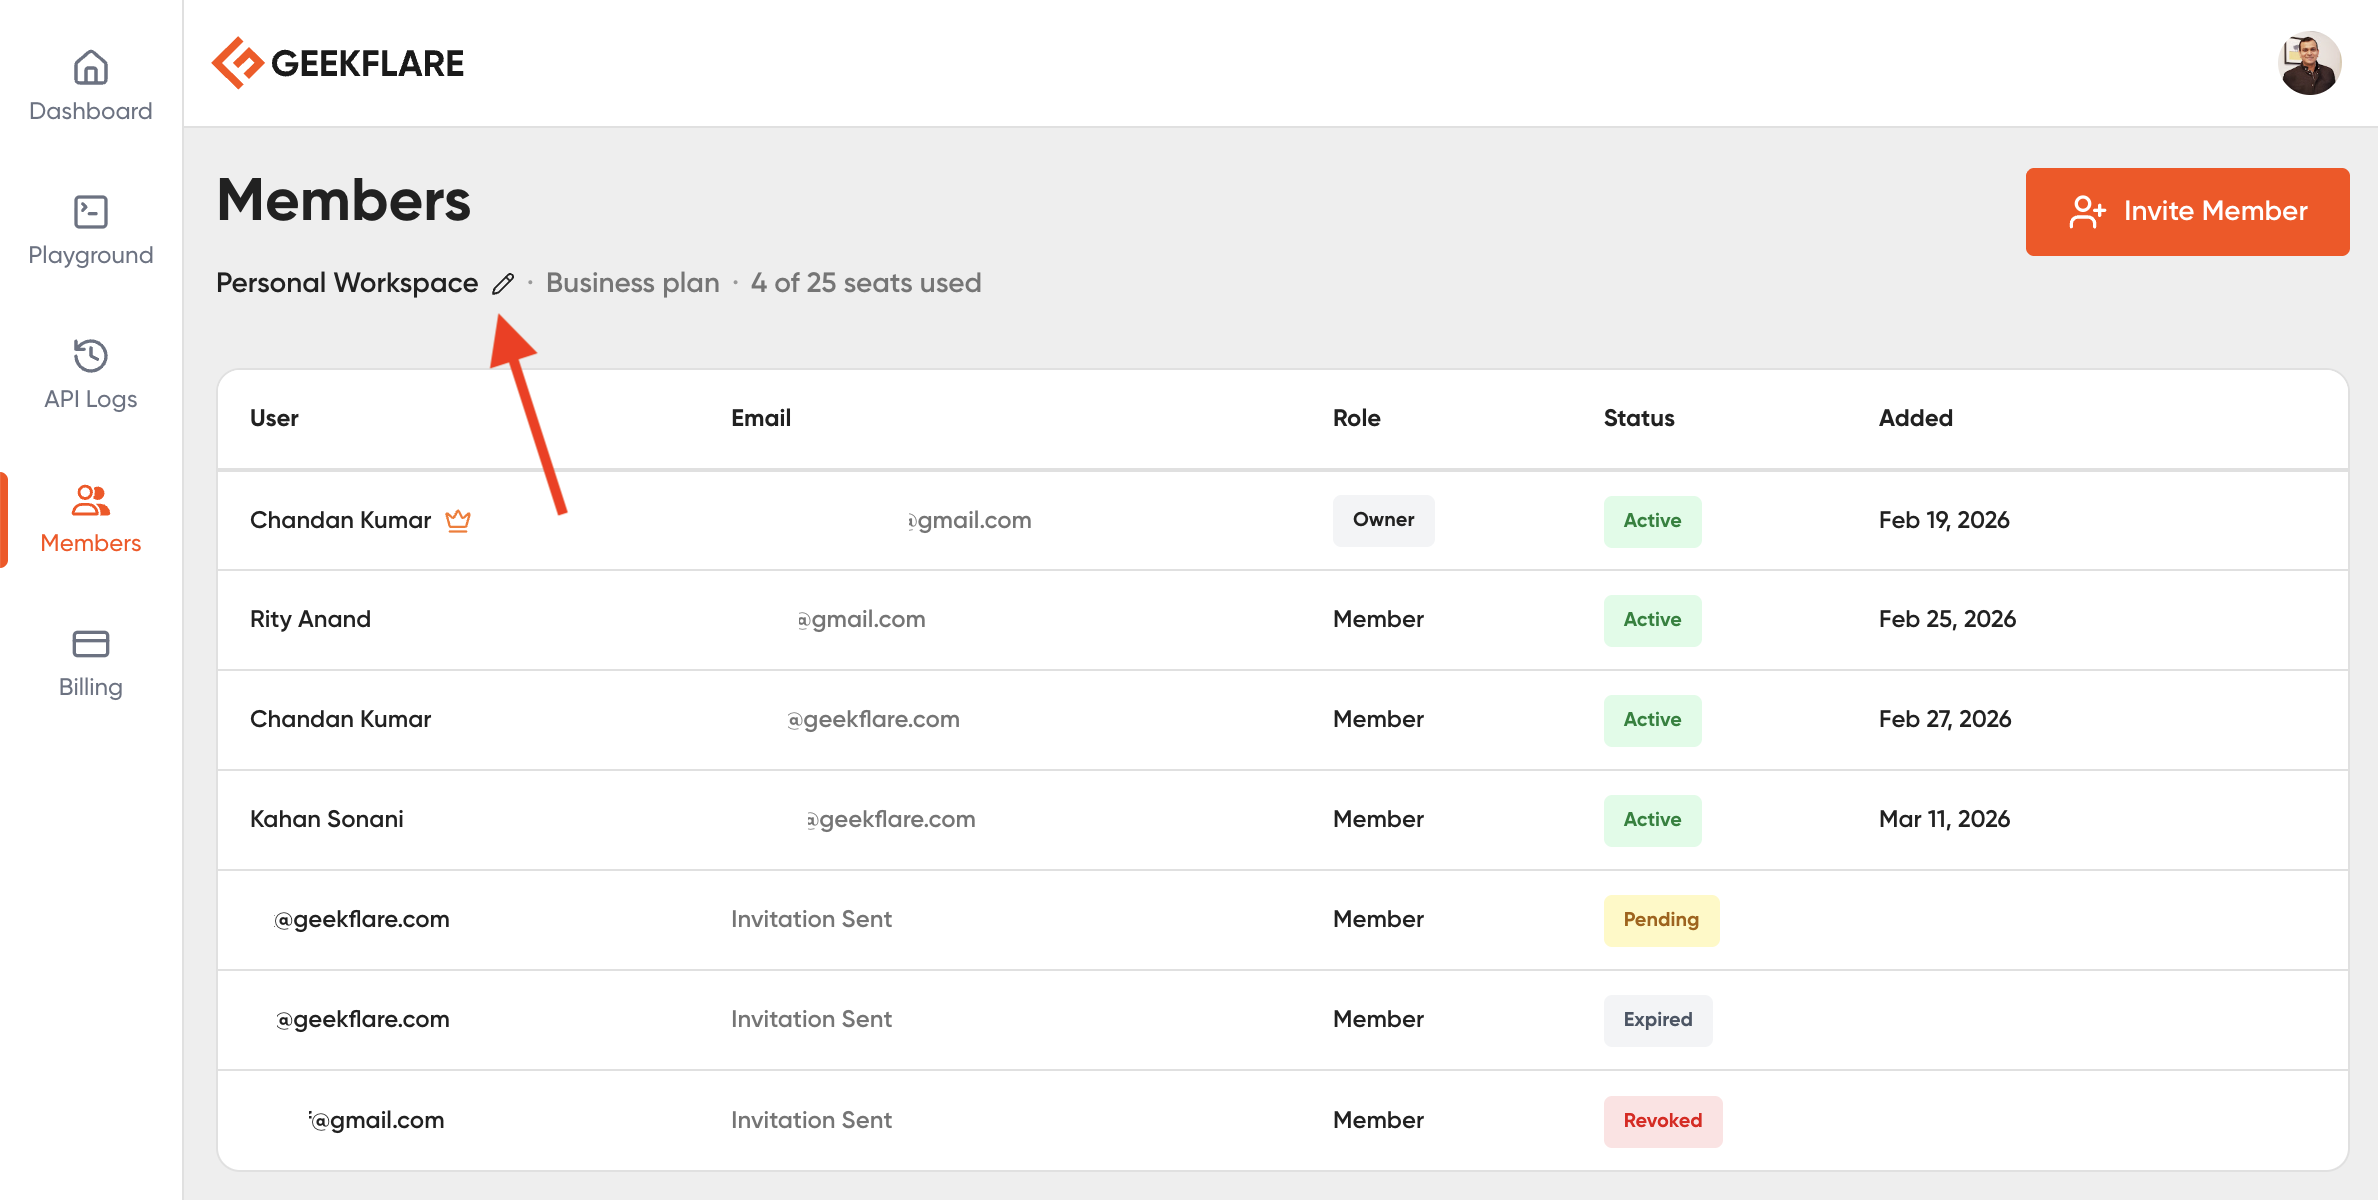The width and height of the screenshot is (2378, 1200).
Task: Click the Status column header
Action: [1638, 418]
